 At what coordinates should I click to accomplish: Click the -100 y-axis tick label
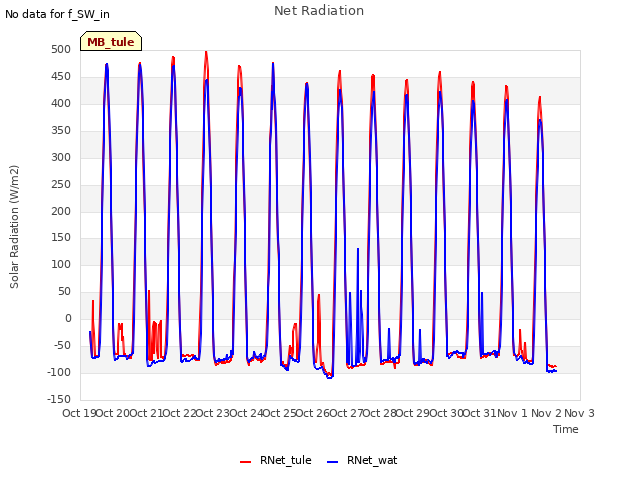pyautogui.click(x=59, y=373)
